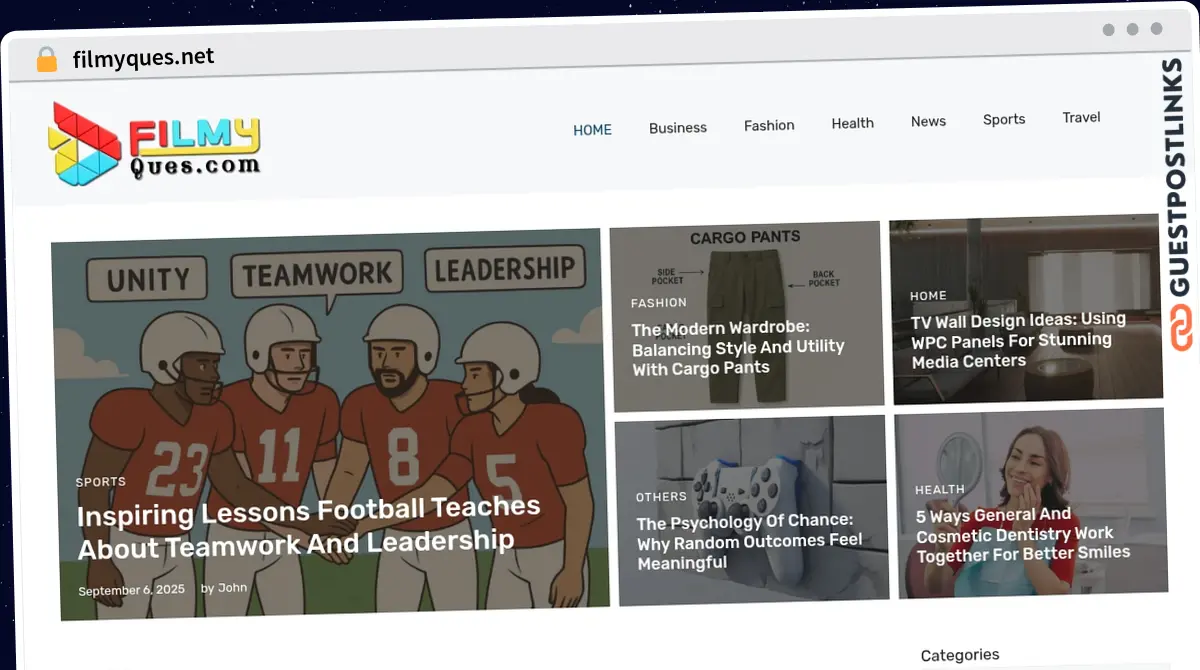Read 5 Ways General And Cosmetic Dentistry
The width and height of the screenshot is (1200, 670).
pos(1023,535)
